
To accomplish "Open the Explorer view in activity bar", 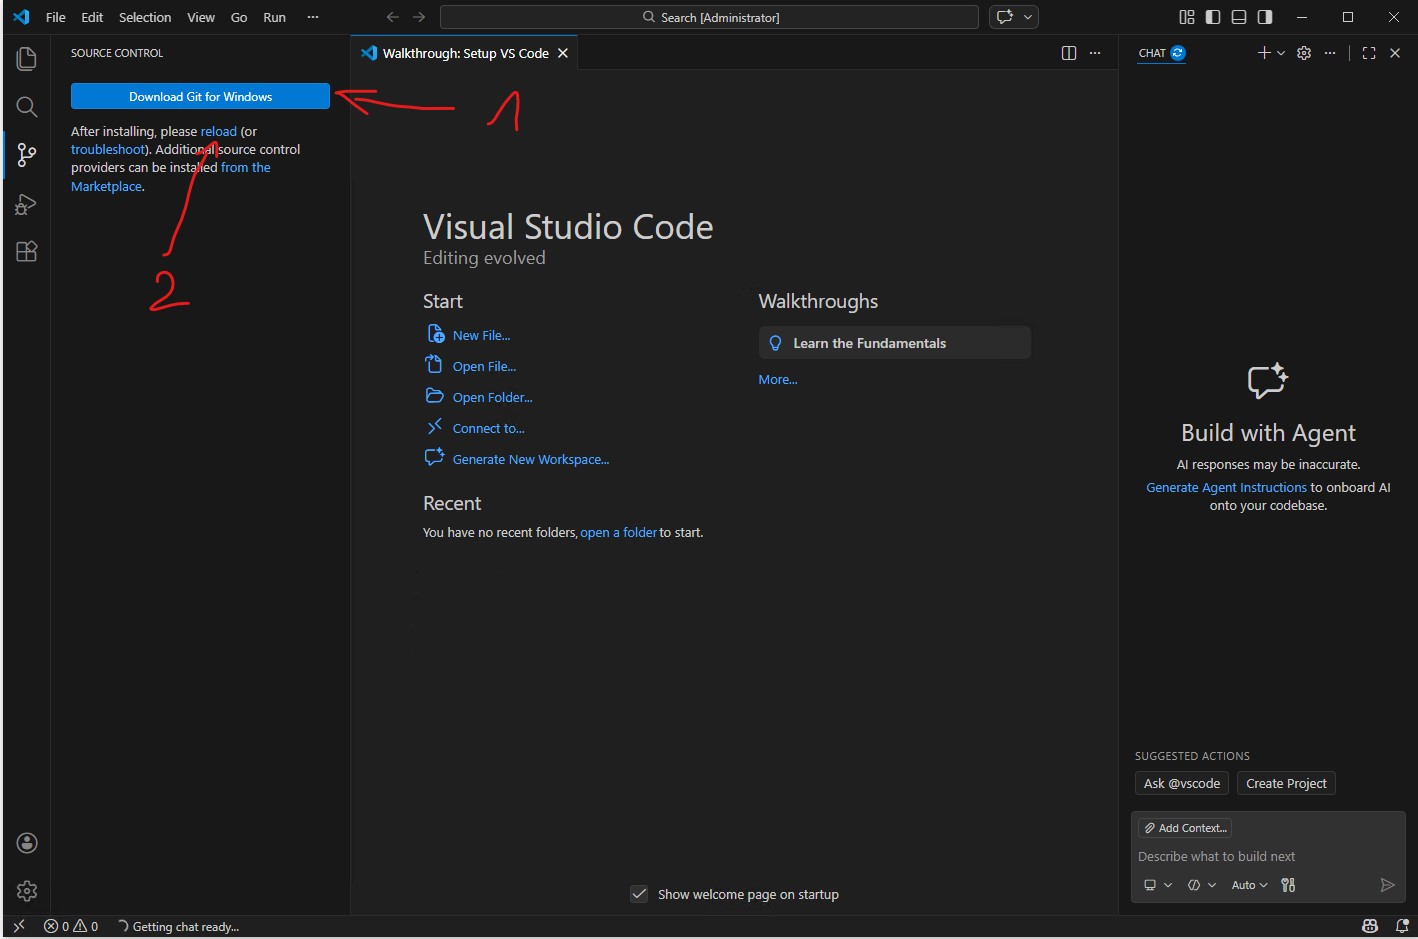I will coord(27,59).
